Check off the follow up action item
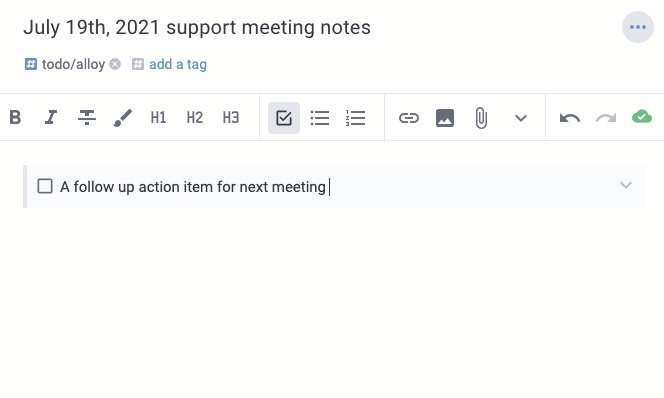 pos(45,186)
